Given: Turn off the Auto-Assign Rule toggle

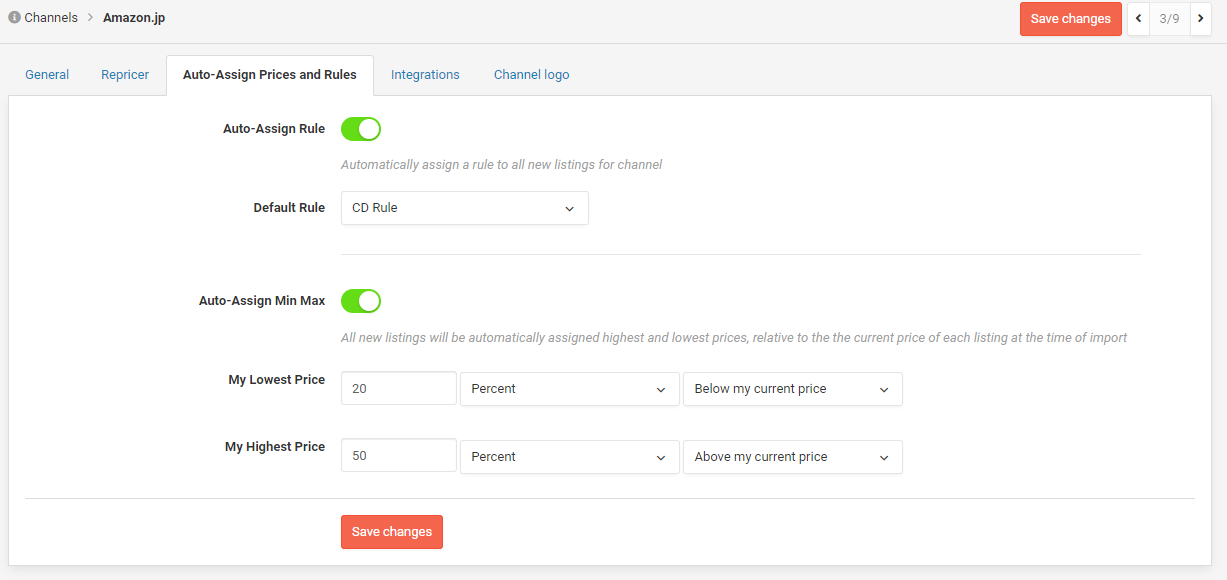Looking at the screenshot, I should [x=361, y=129].
